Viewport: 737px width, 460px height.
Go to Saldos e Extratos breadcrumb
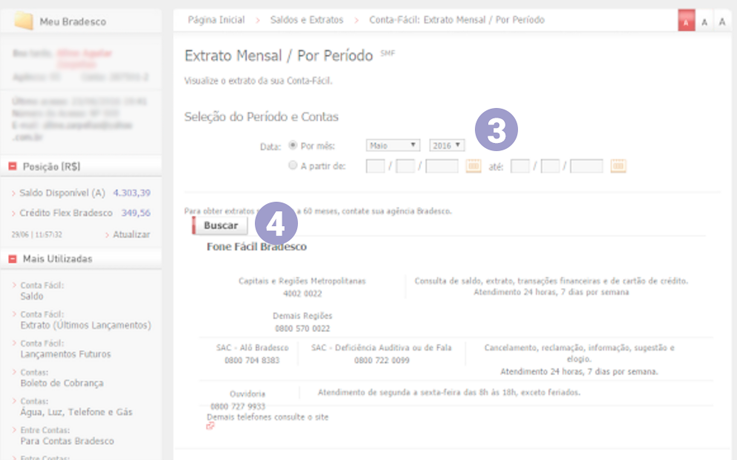click(x=306, y=20)
